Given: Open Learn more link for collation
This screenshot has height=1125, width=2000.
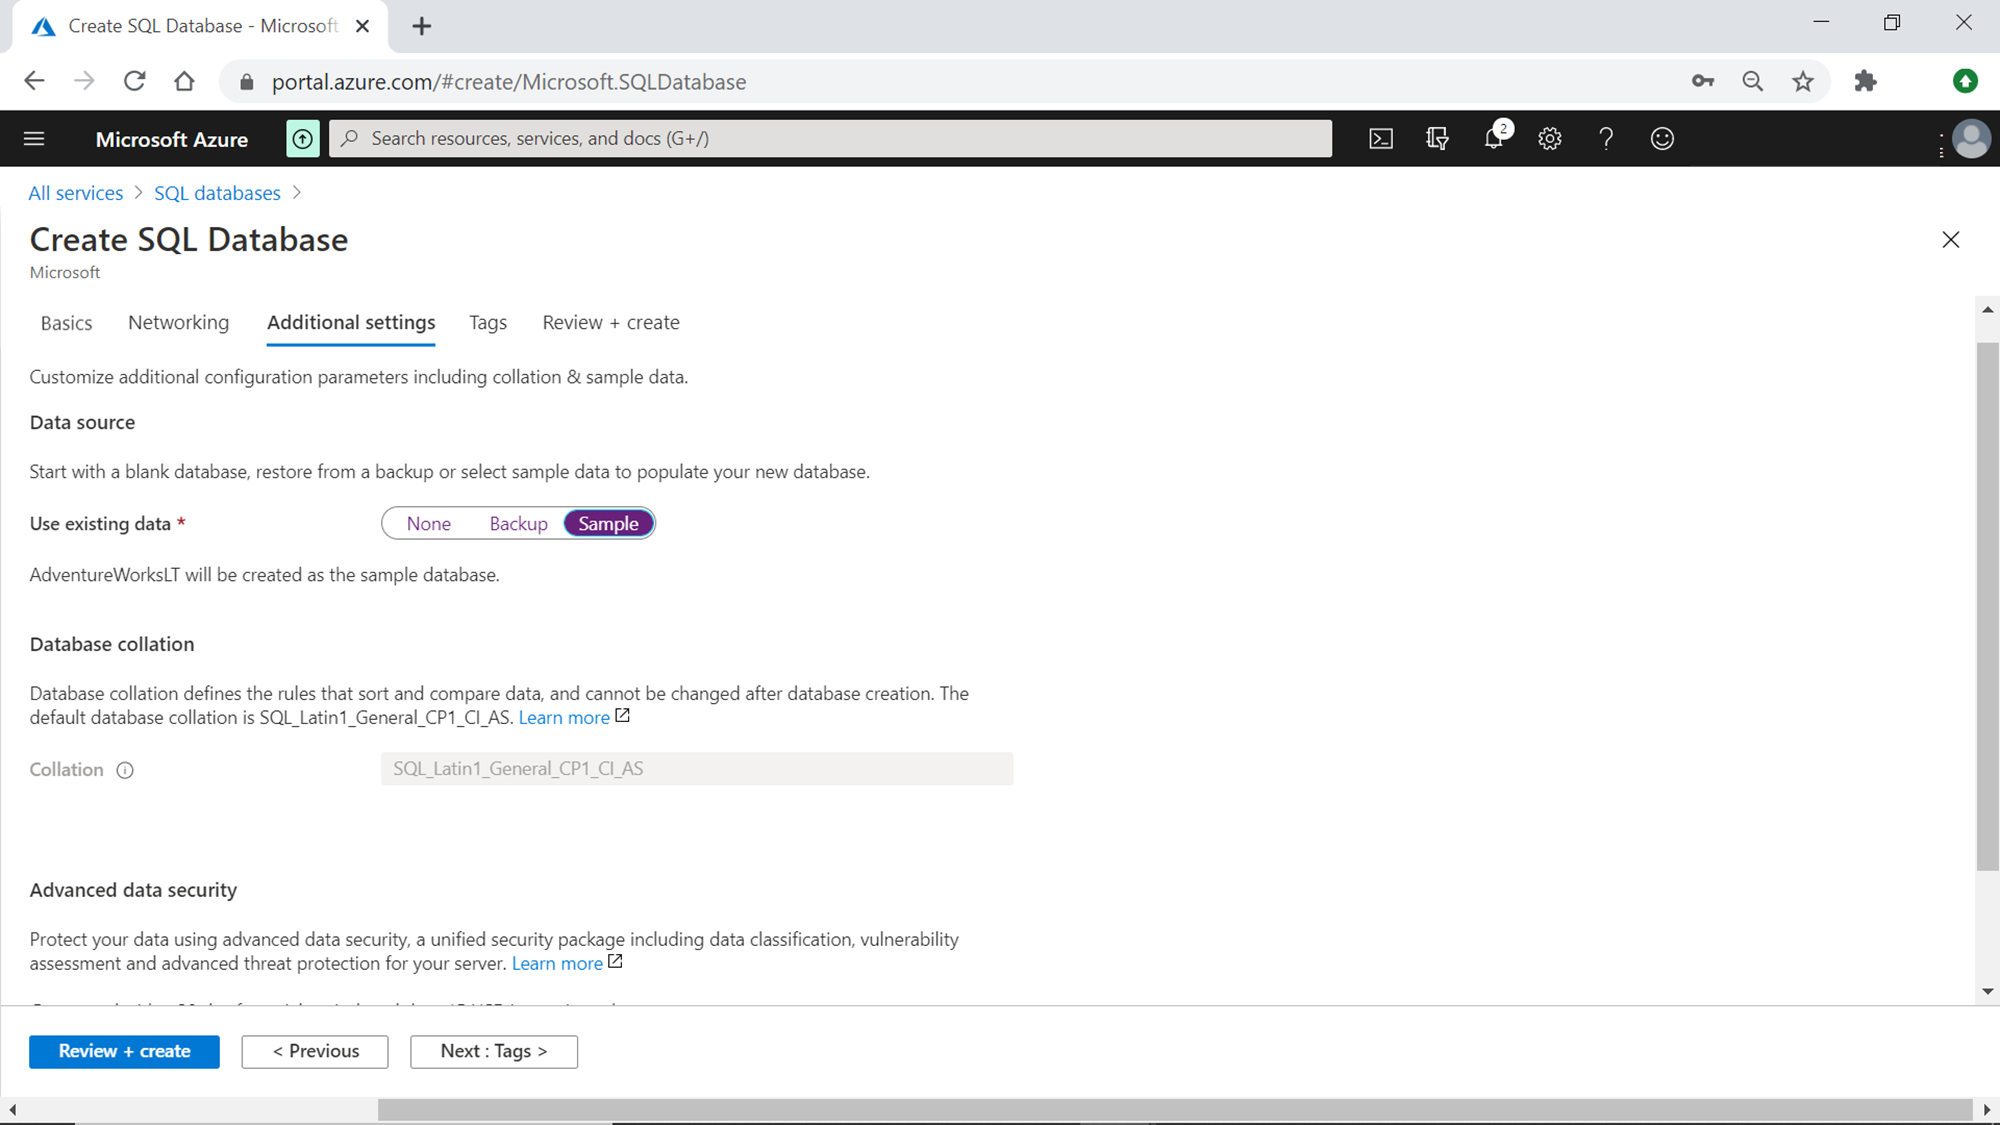Looking at the screenshot, I should tap(564, 718).
